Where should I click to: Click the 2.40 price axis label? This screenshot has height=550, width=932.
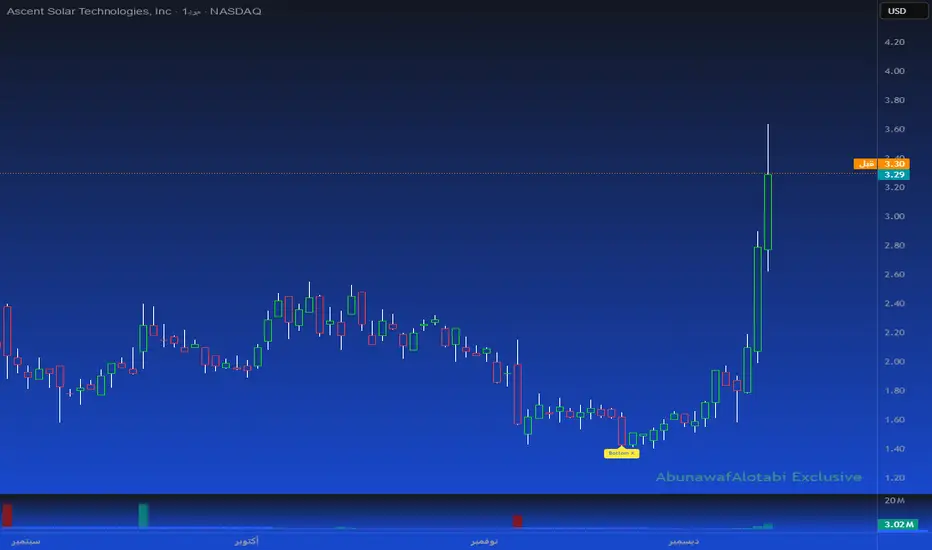[x=894, y=304]
